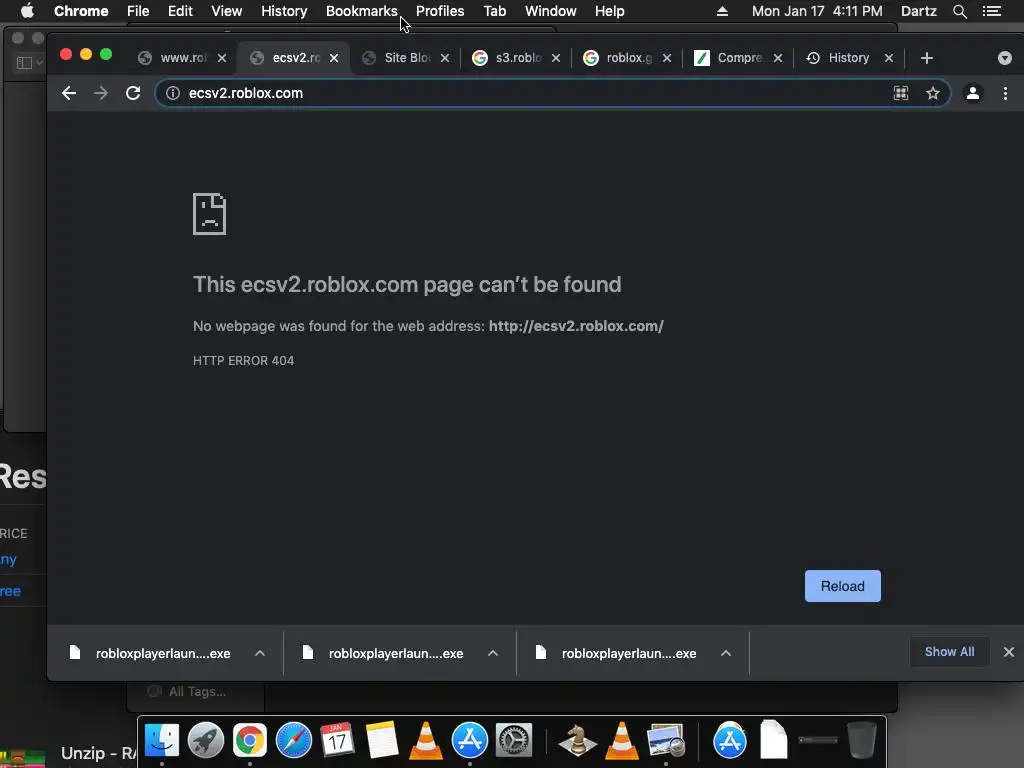Click the eject icon in menu bar
1024x768 pixels.
pos(722,11)
